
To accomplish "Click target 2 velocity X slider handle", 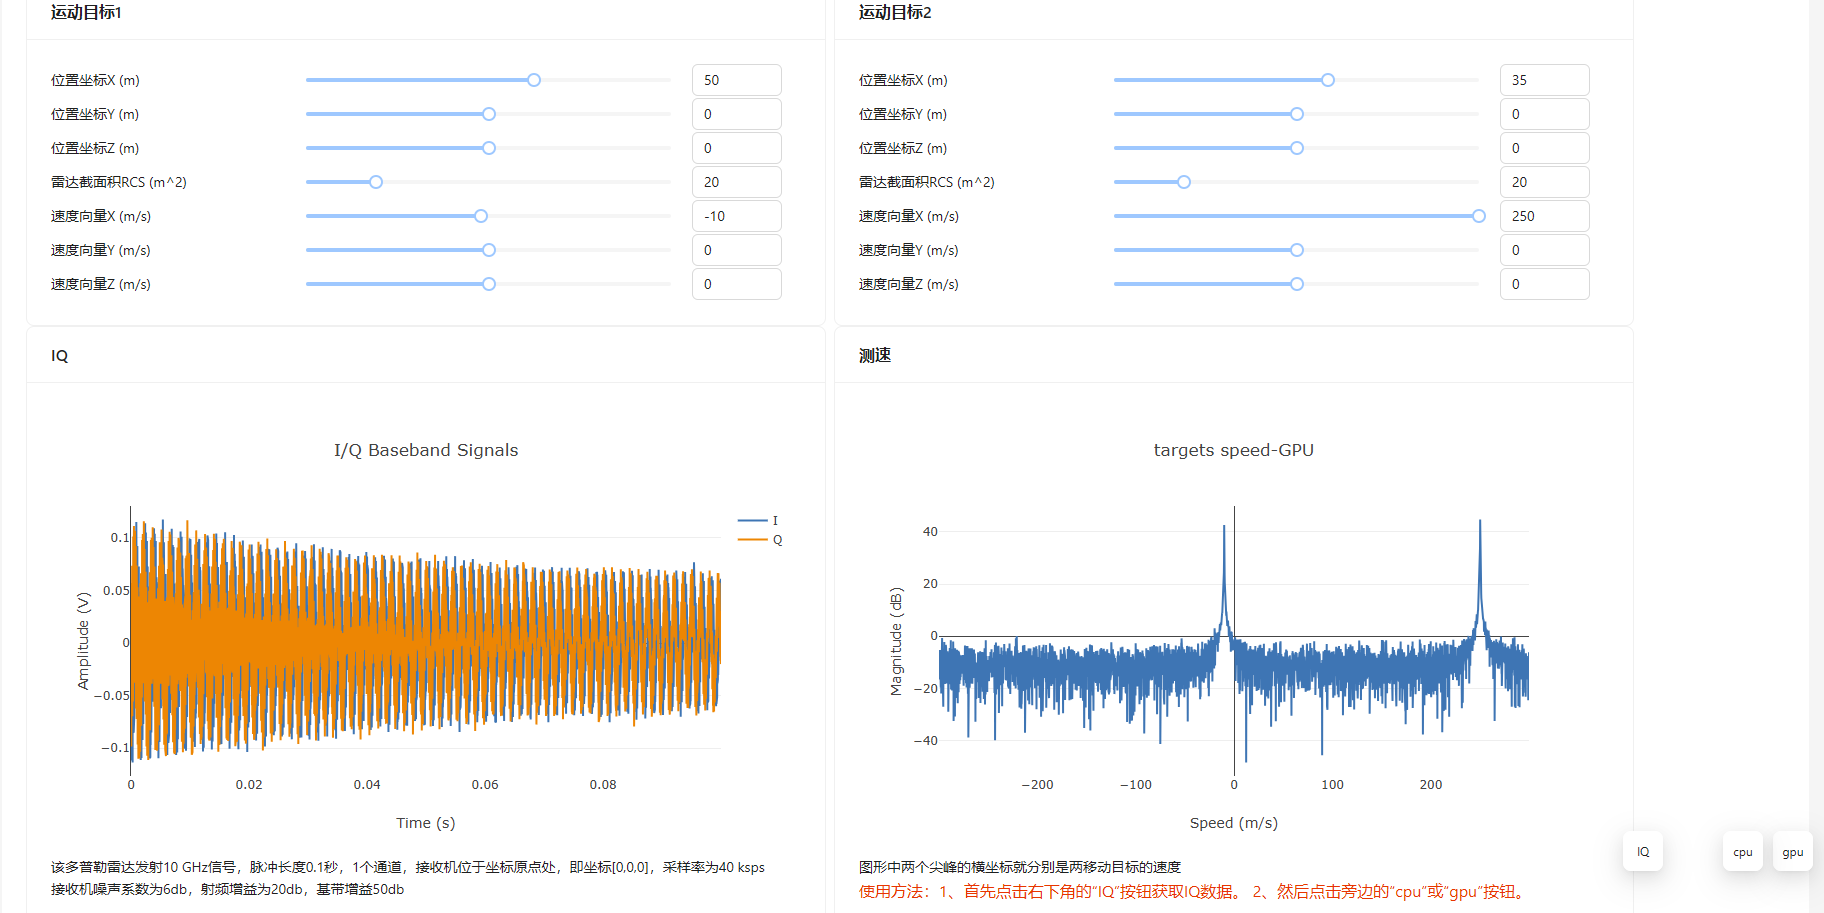I will click(x=1478, y=216).
